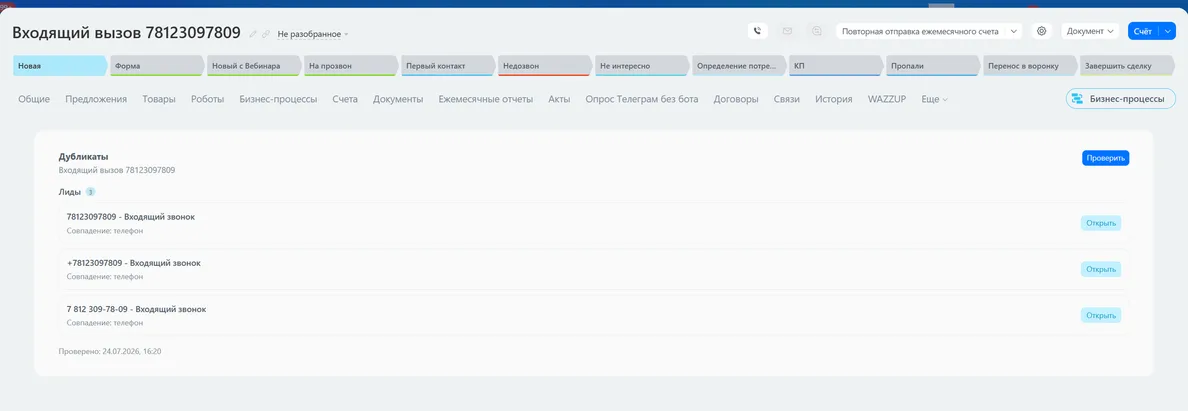This screenshot has height=411, width=1188.
Task: Expand the Не разобранное funnel dropdown
Action: [x=312, y=34]
